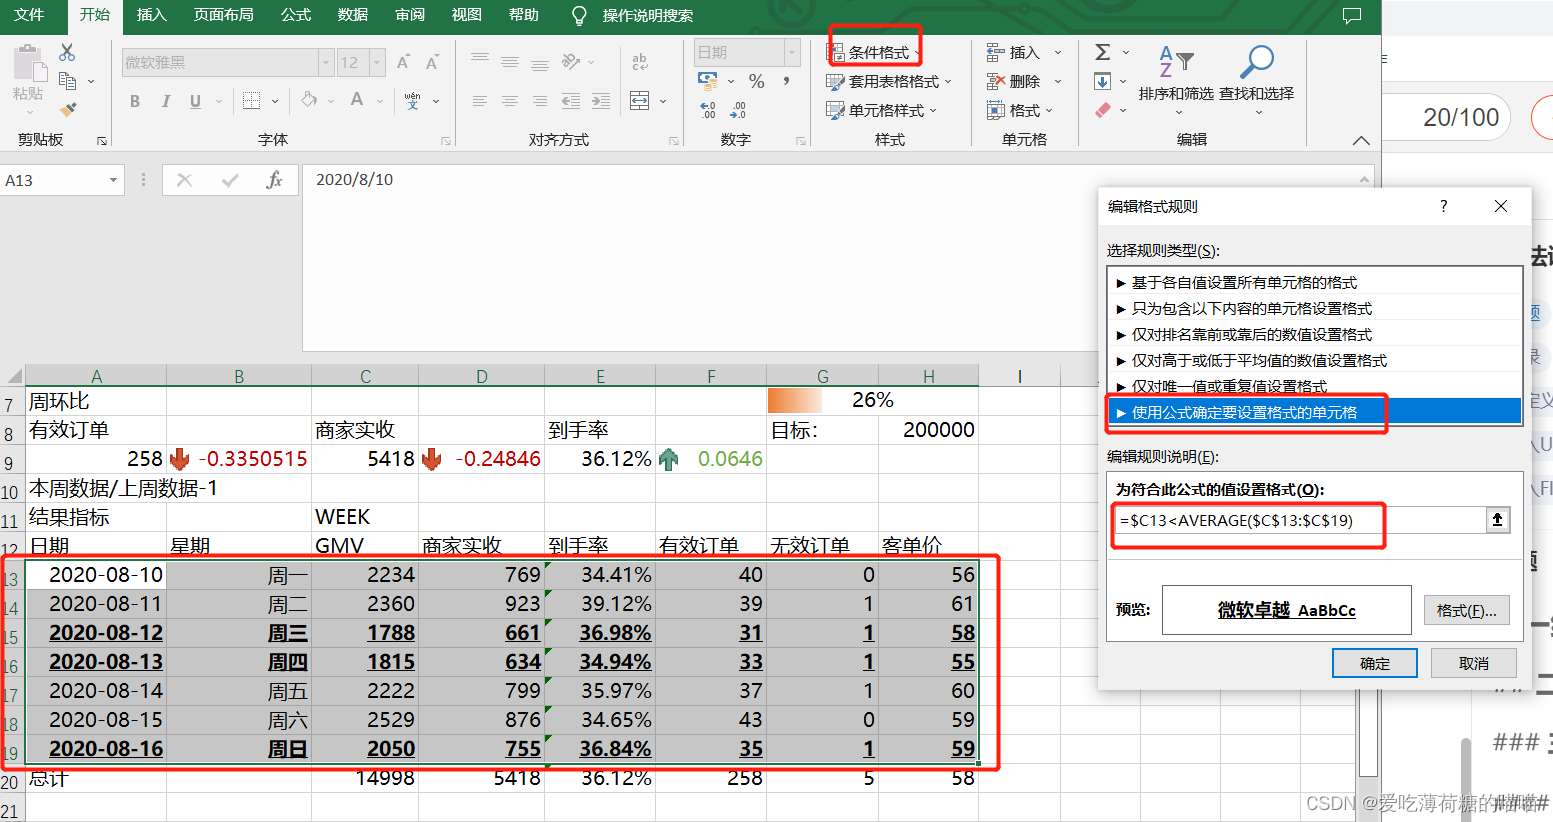This screenshot has width=1553, height=822.
Task: Open 套用表格格式 table format menu
Action: [889, 81]
